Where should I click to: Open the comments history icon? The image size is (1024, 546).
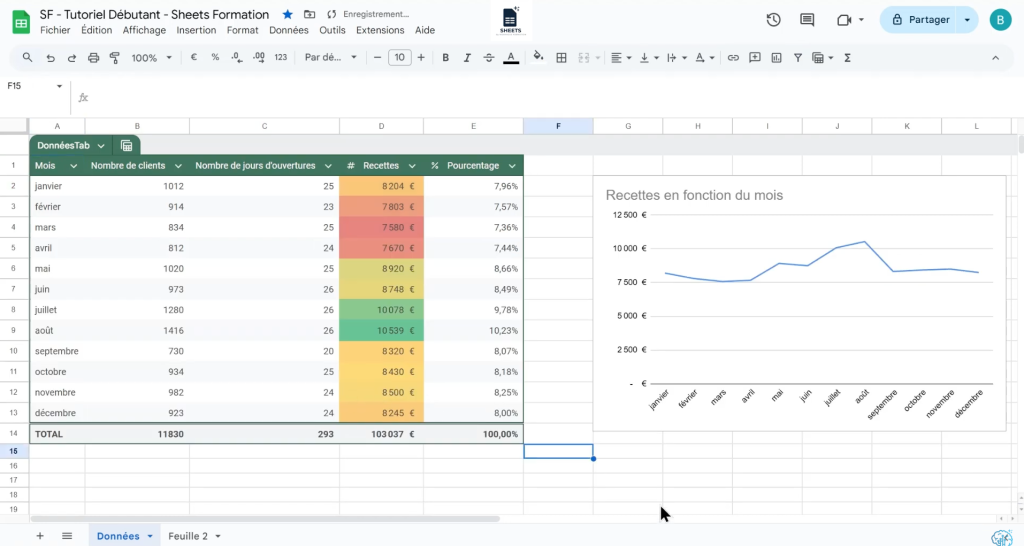point(807,20)
